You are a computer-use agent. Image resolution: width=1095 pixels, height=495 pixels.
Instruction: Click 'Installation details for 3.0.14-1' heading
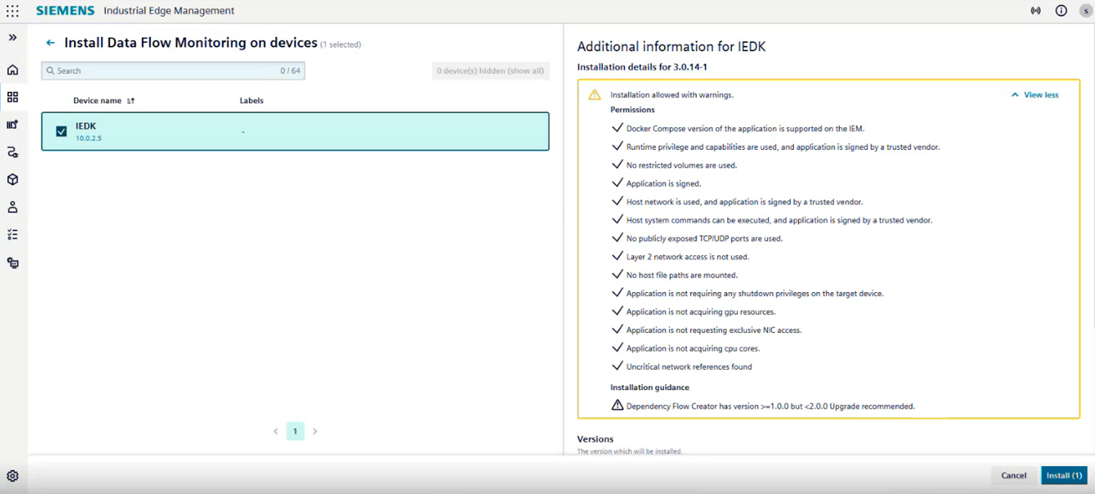pyautogui.click(x=644, y=67)
